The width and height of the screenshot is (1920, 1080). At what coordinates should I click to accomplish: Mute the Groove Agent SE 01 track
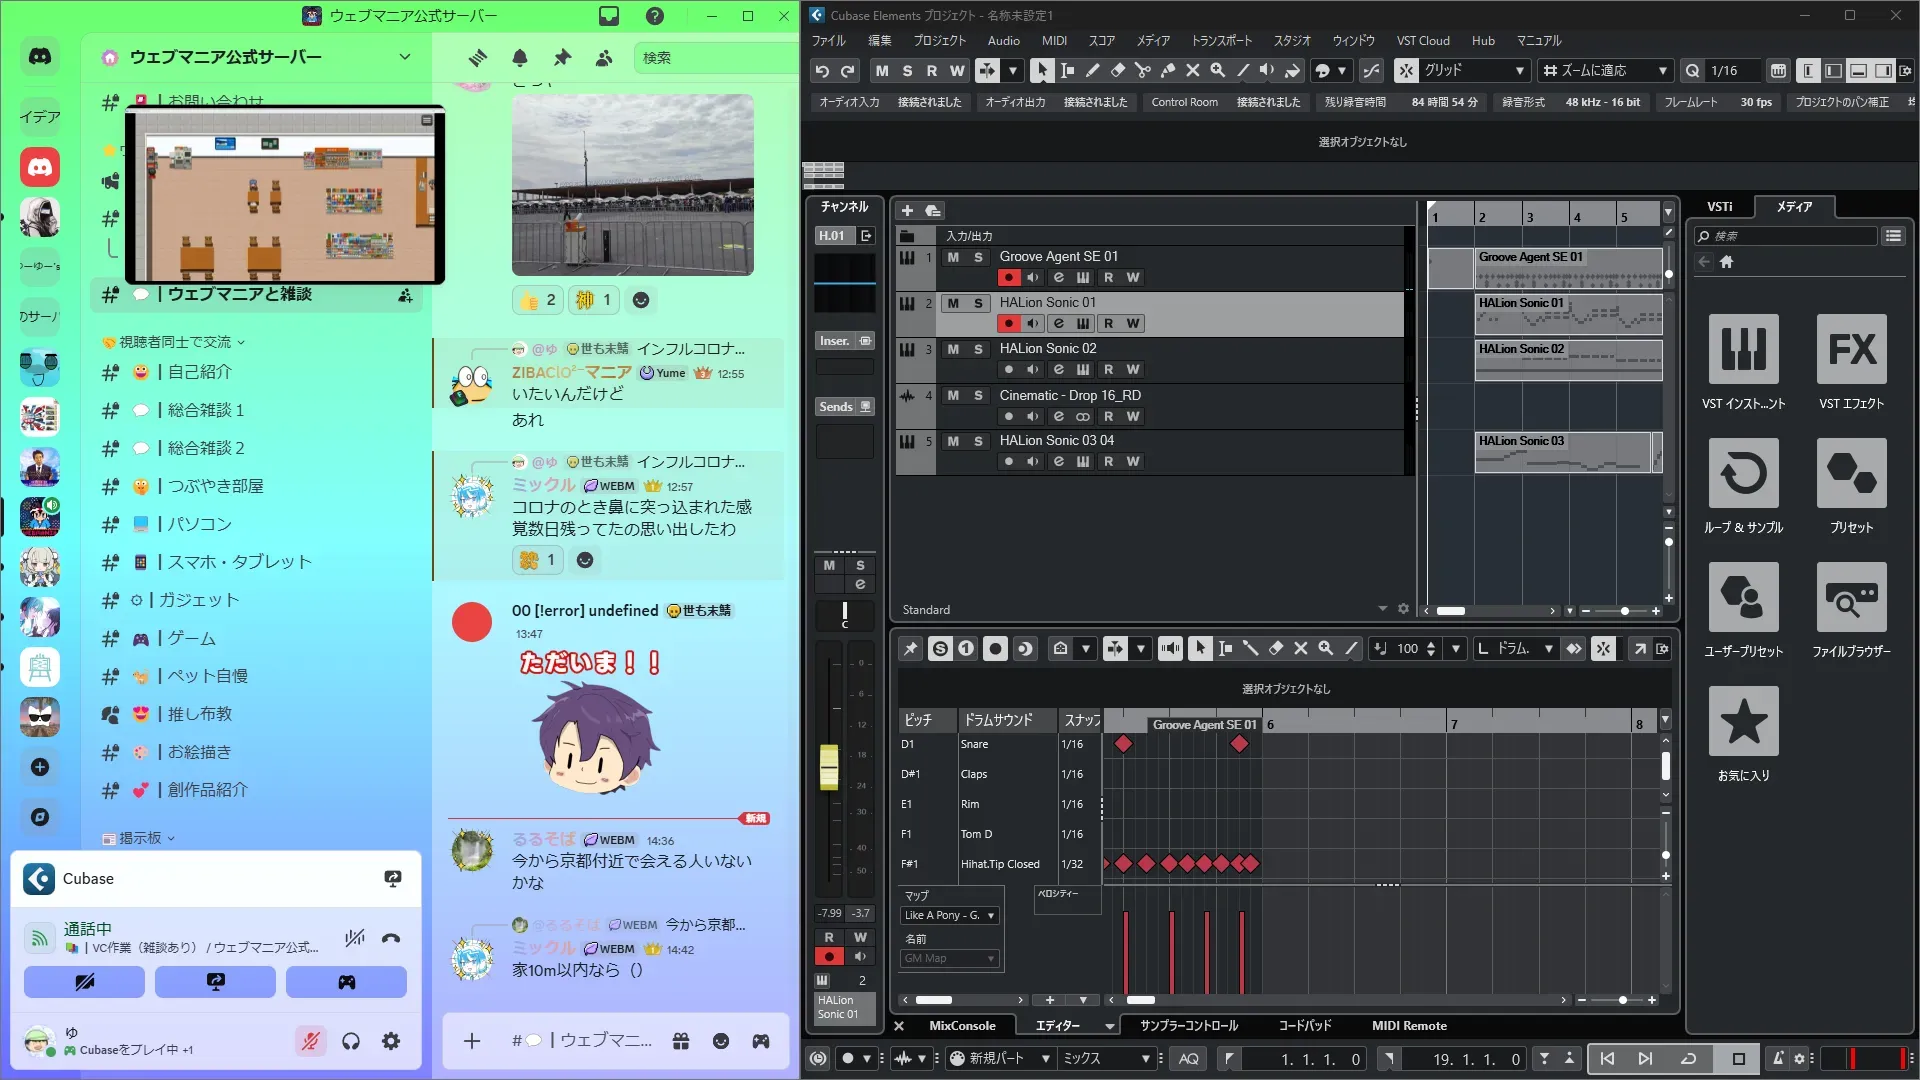click(x=953, y=257)
